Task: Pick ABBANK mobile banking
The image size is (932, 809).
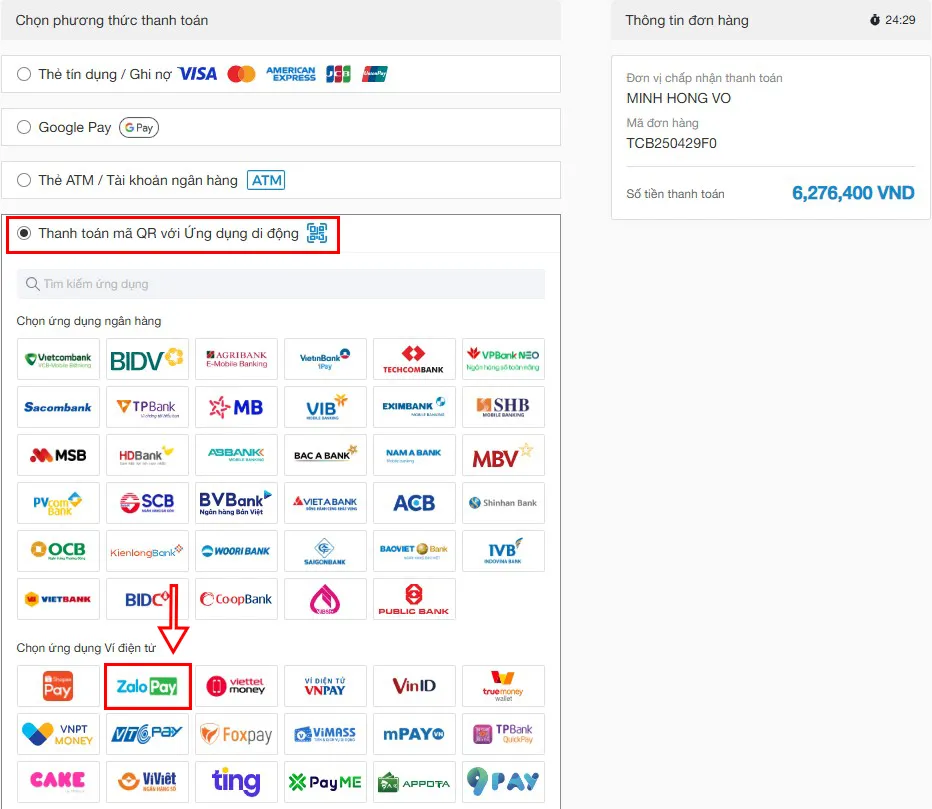Action: click(237, 455)
